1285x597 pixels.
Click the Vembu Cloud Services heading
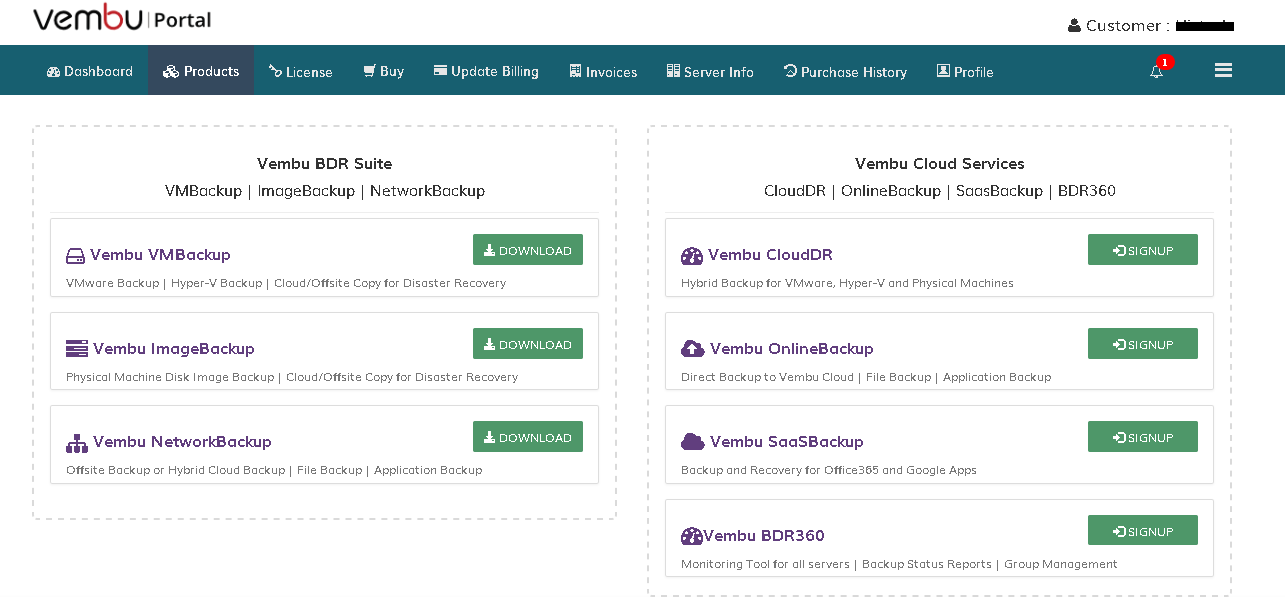pyautogui.click(x=940, y=164)
